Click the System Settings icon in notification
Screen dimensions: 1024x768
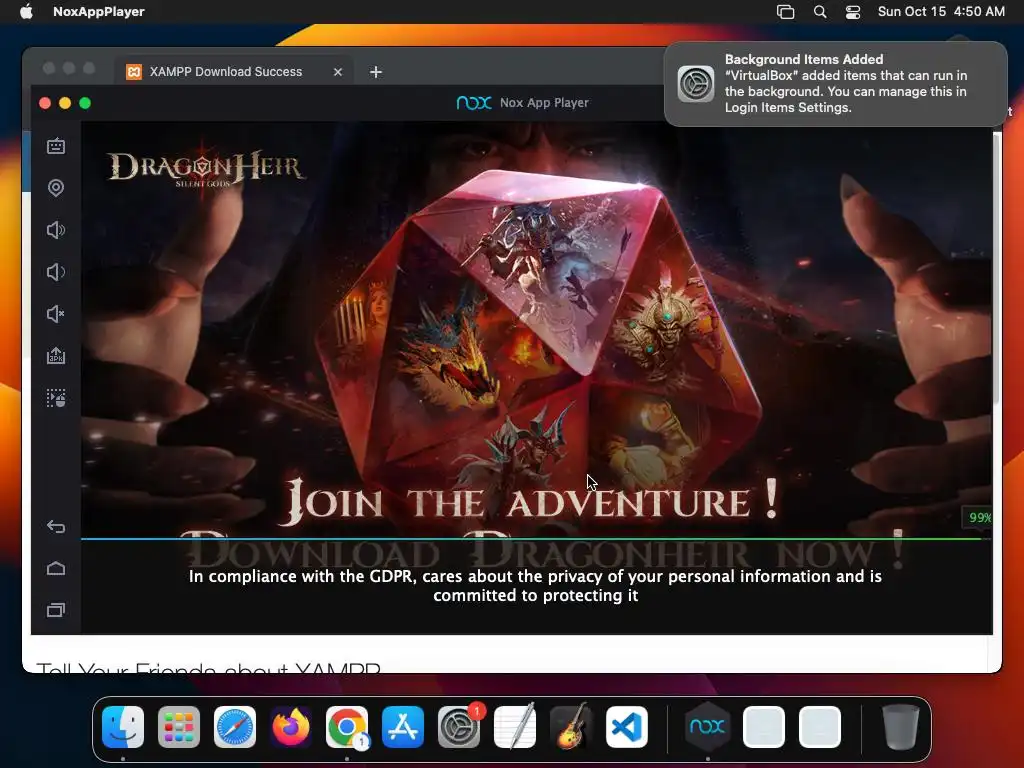pyautogui.click(x=696, y=84)
